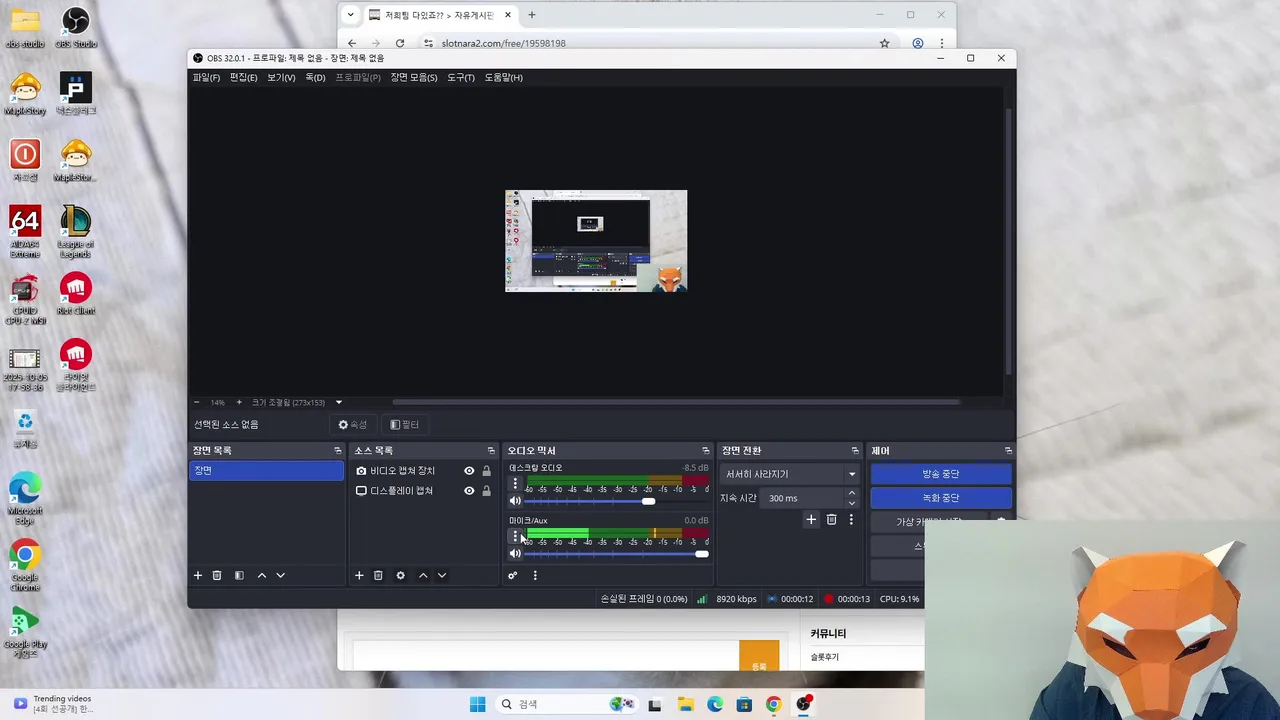Open 보기(V) menu
This screenshot has height=720, width=1280.
click(x=281, y=77)
